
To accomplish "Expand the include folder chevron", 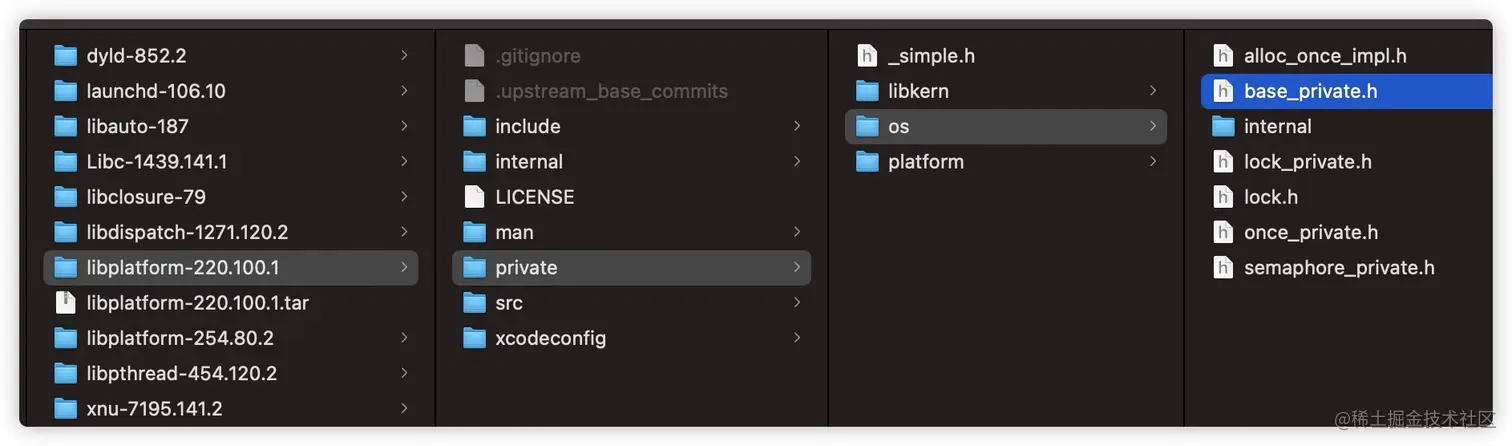I will point(797,126).
